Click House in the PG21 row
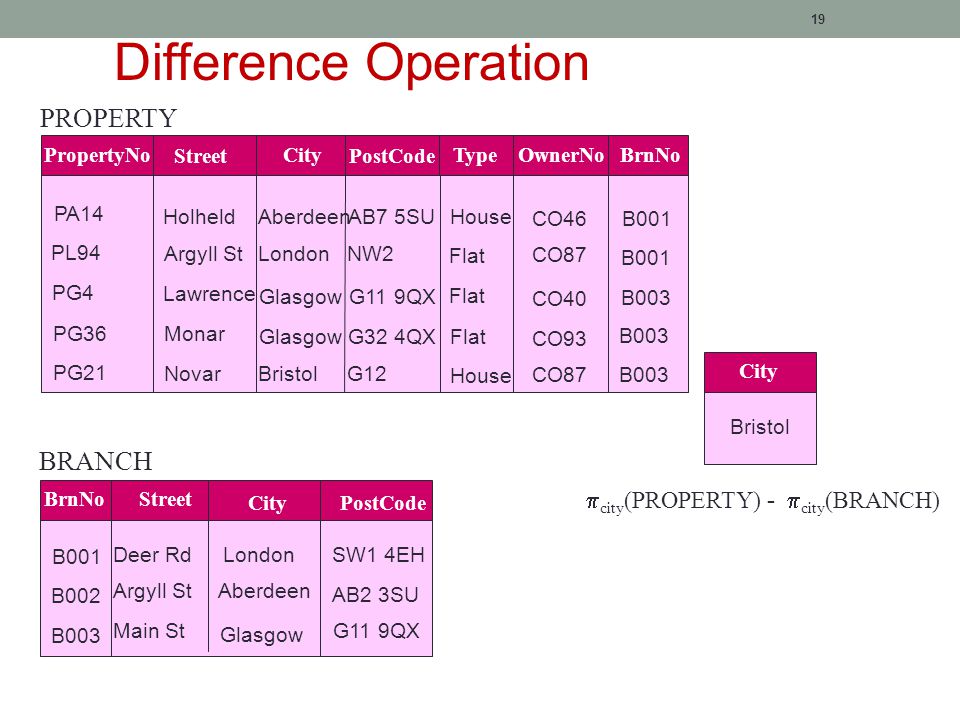The image size is (960, 720). [x=481, y=375]
